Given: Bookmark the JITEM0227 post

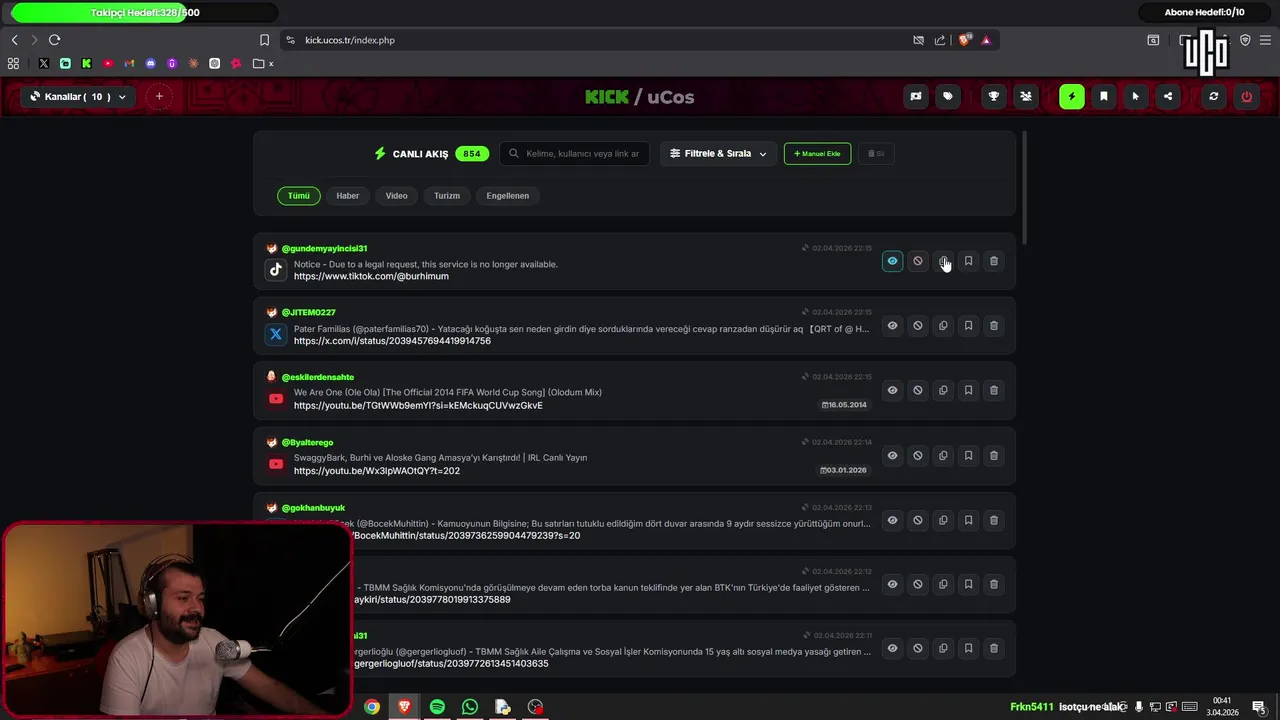Looking at the screenshot, I should pyautogui.click(x=968, y=325).
